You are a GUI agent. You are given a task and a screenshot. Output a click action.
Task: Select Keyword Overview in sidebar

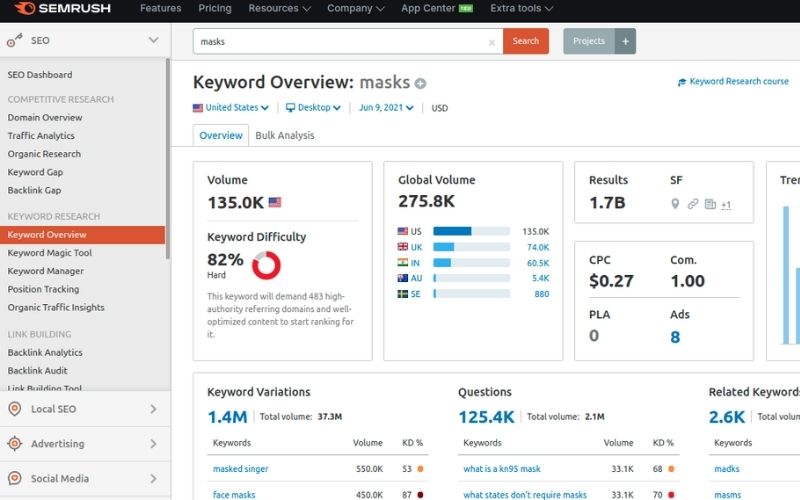pyautogui.click(x=83, y=235)
